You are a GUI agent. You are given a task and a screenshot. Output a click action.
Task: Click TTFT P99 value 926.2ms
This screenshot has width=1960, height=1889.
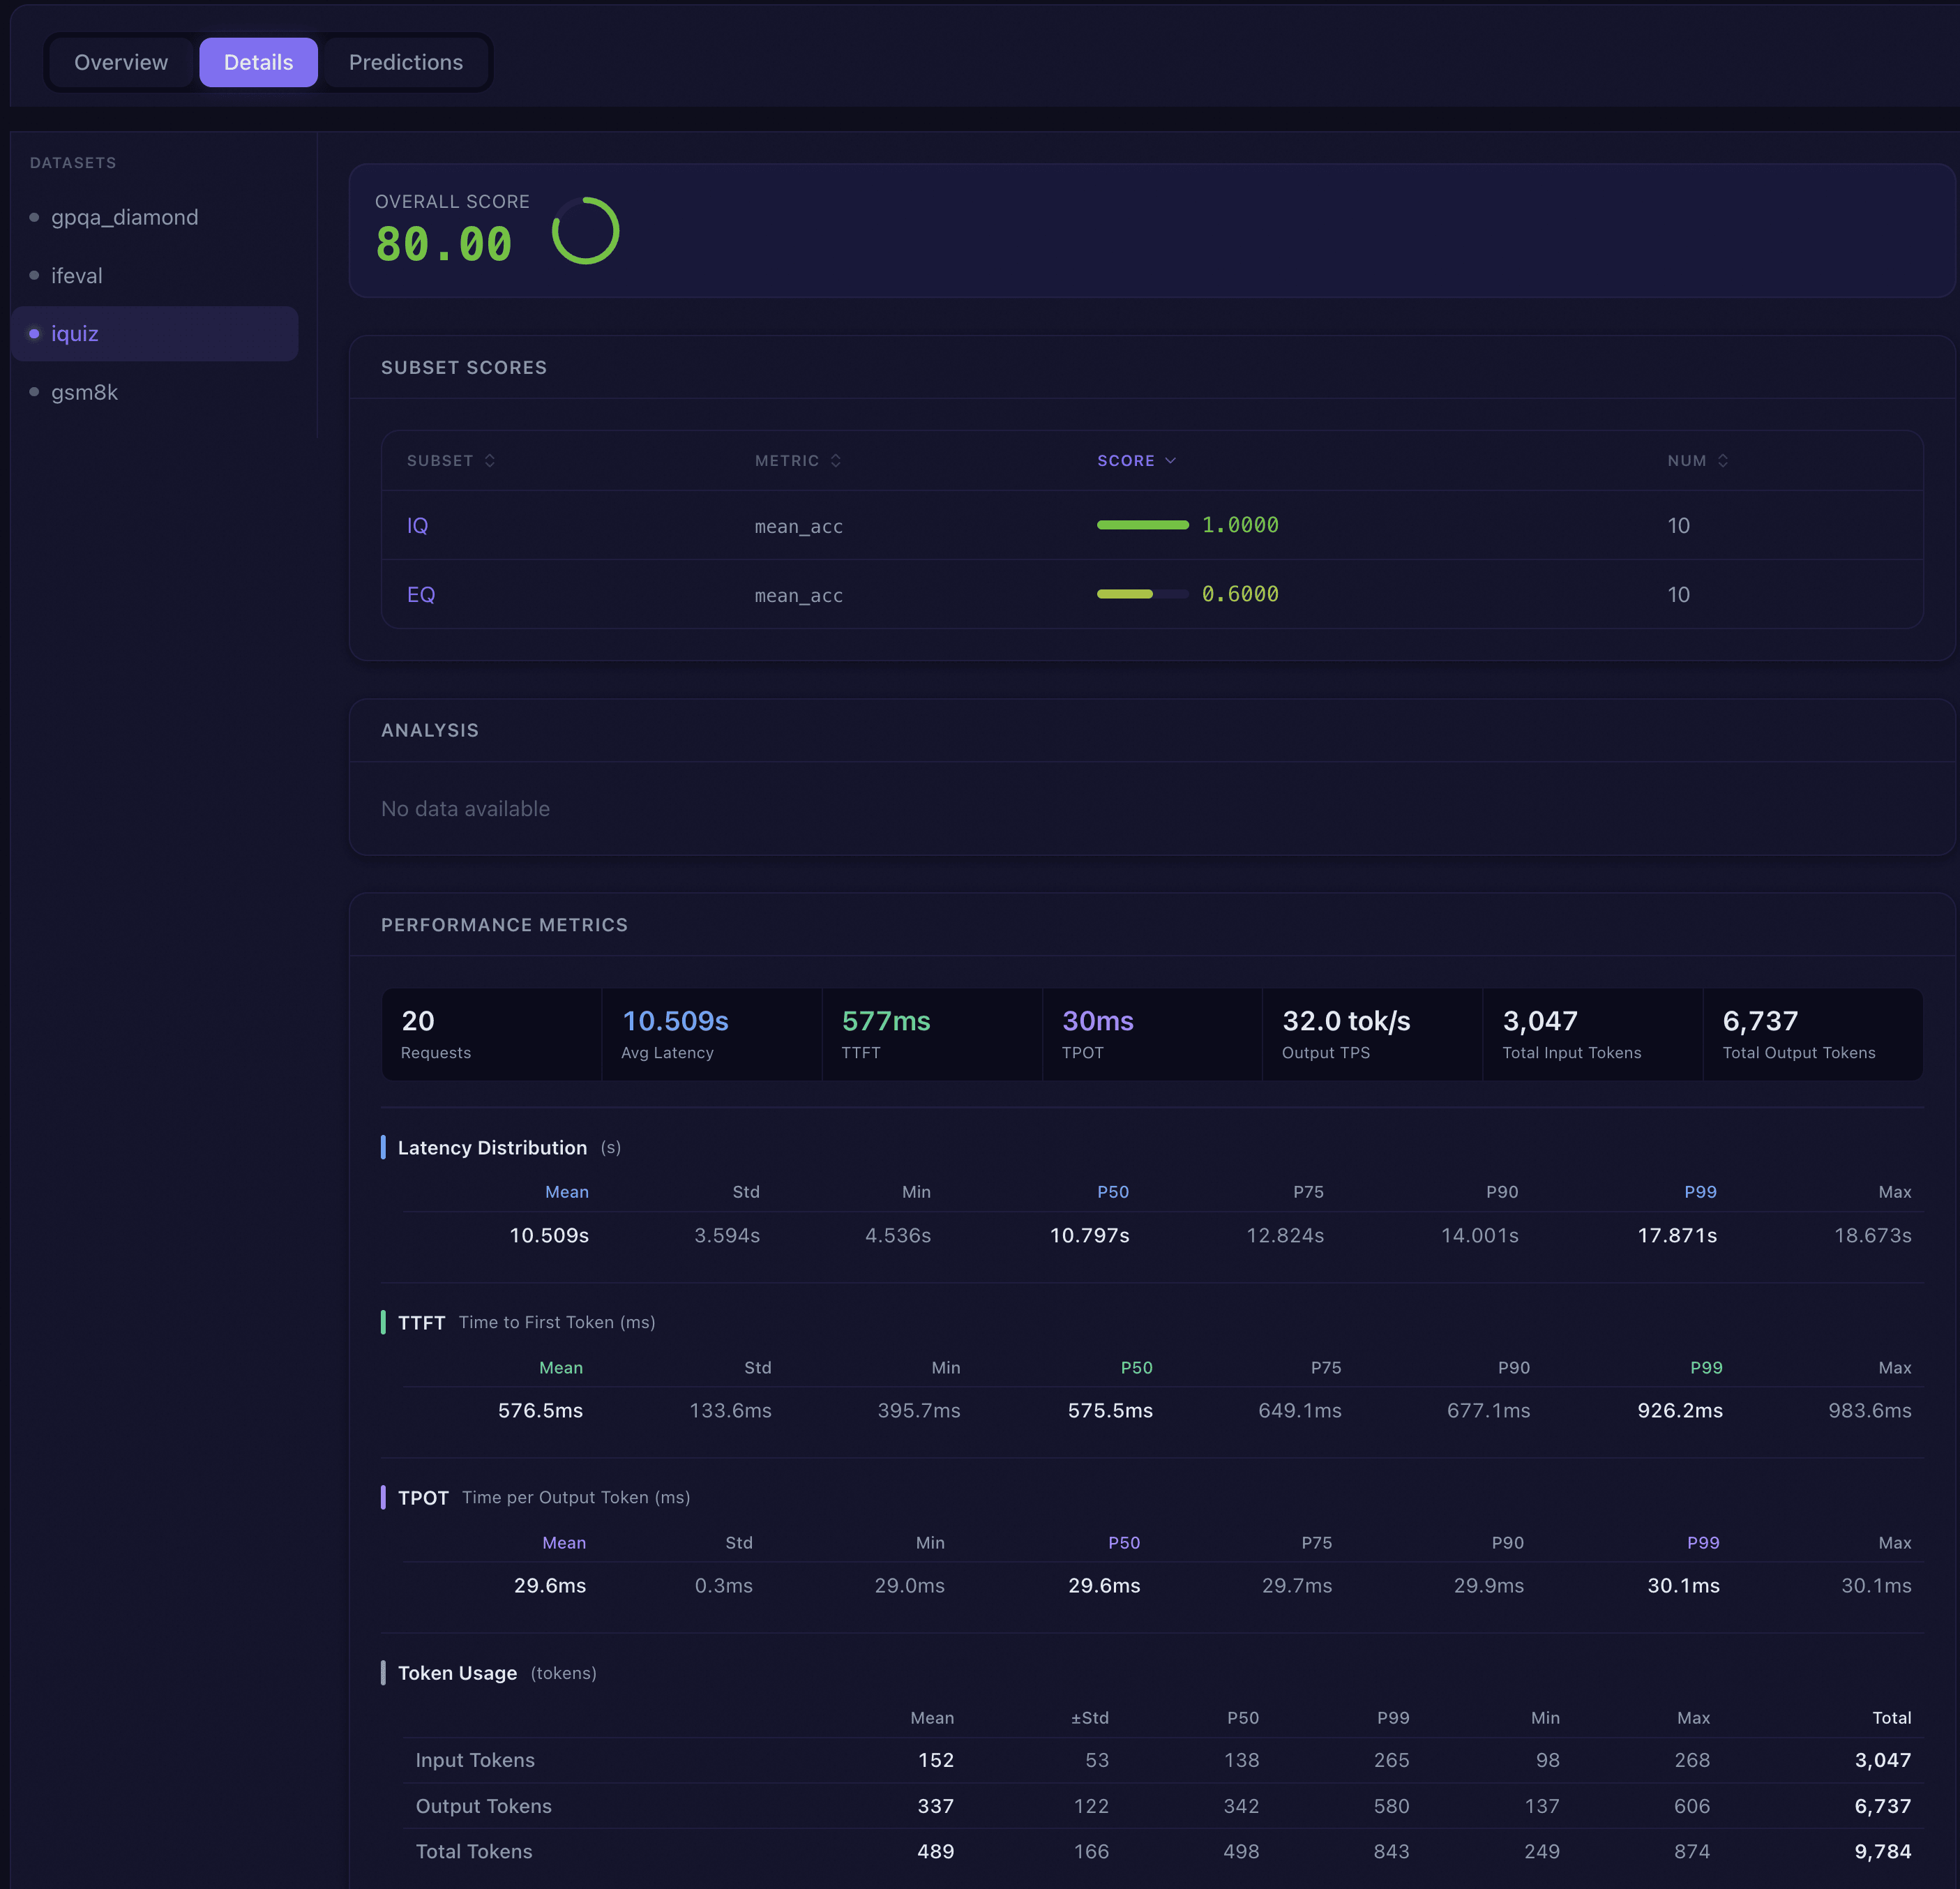click(1680, 1410)
